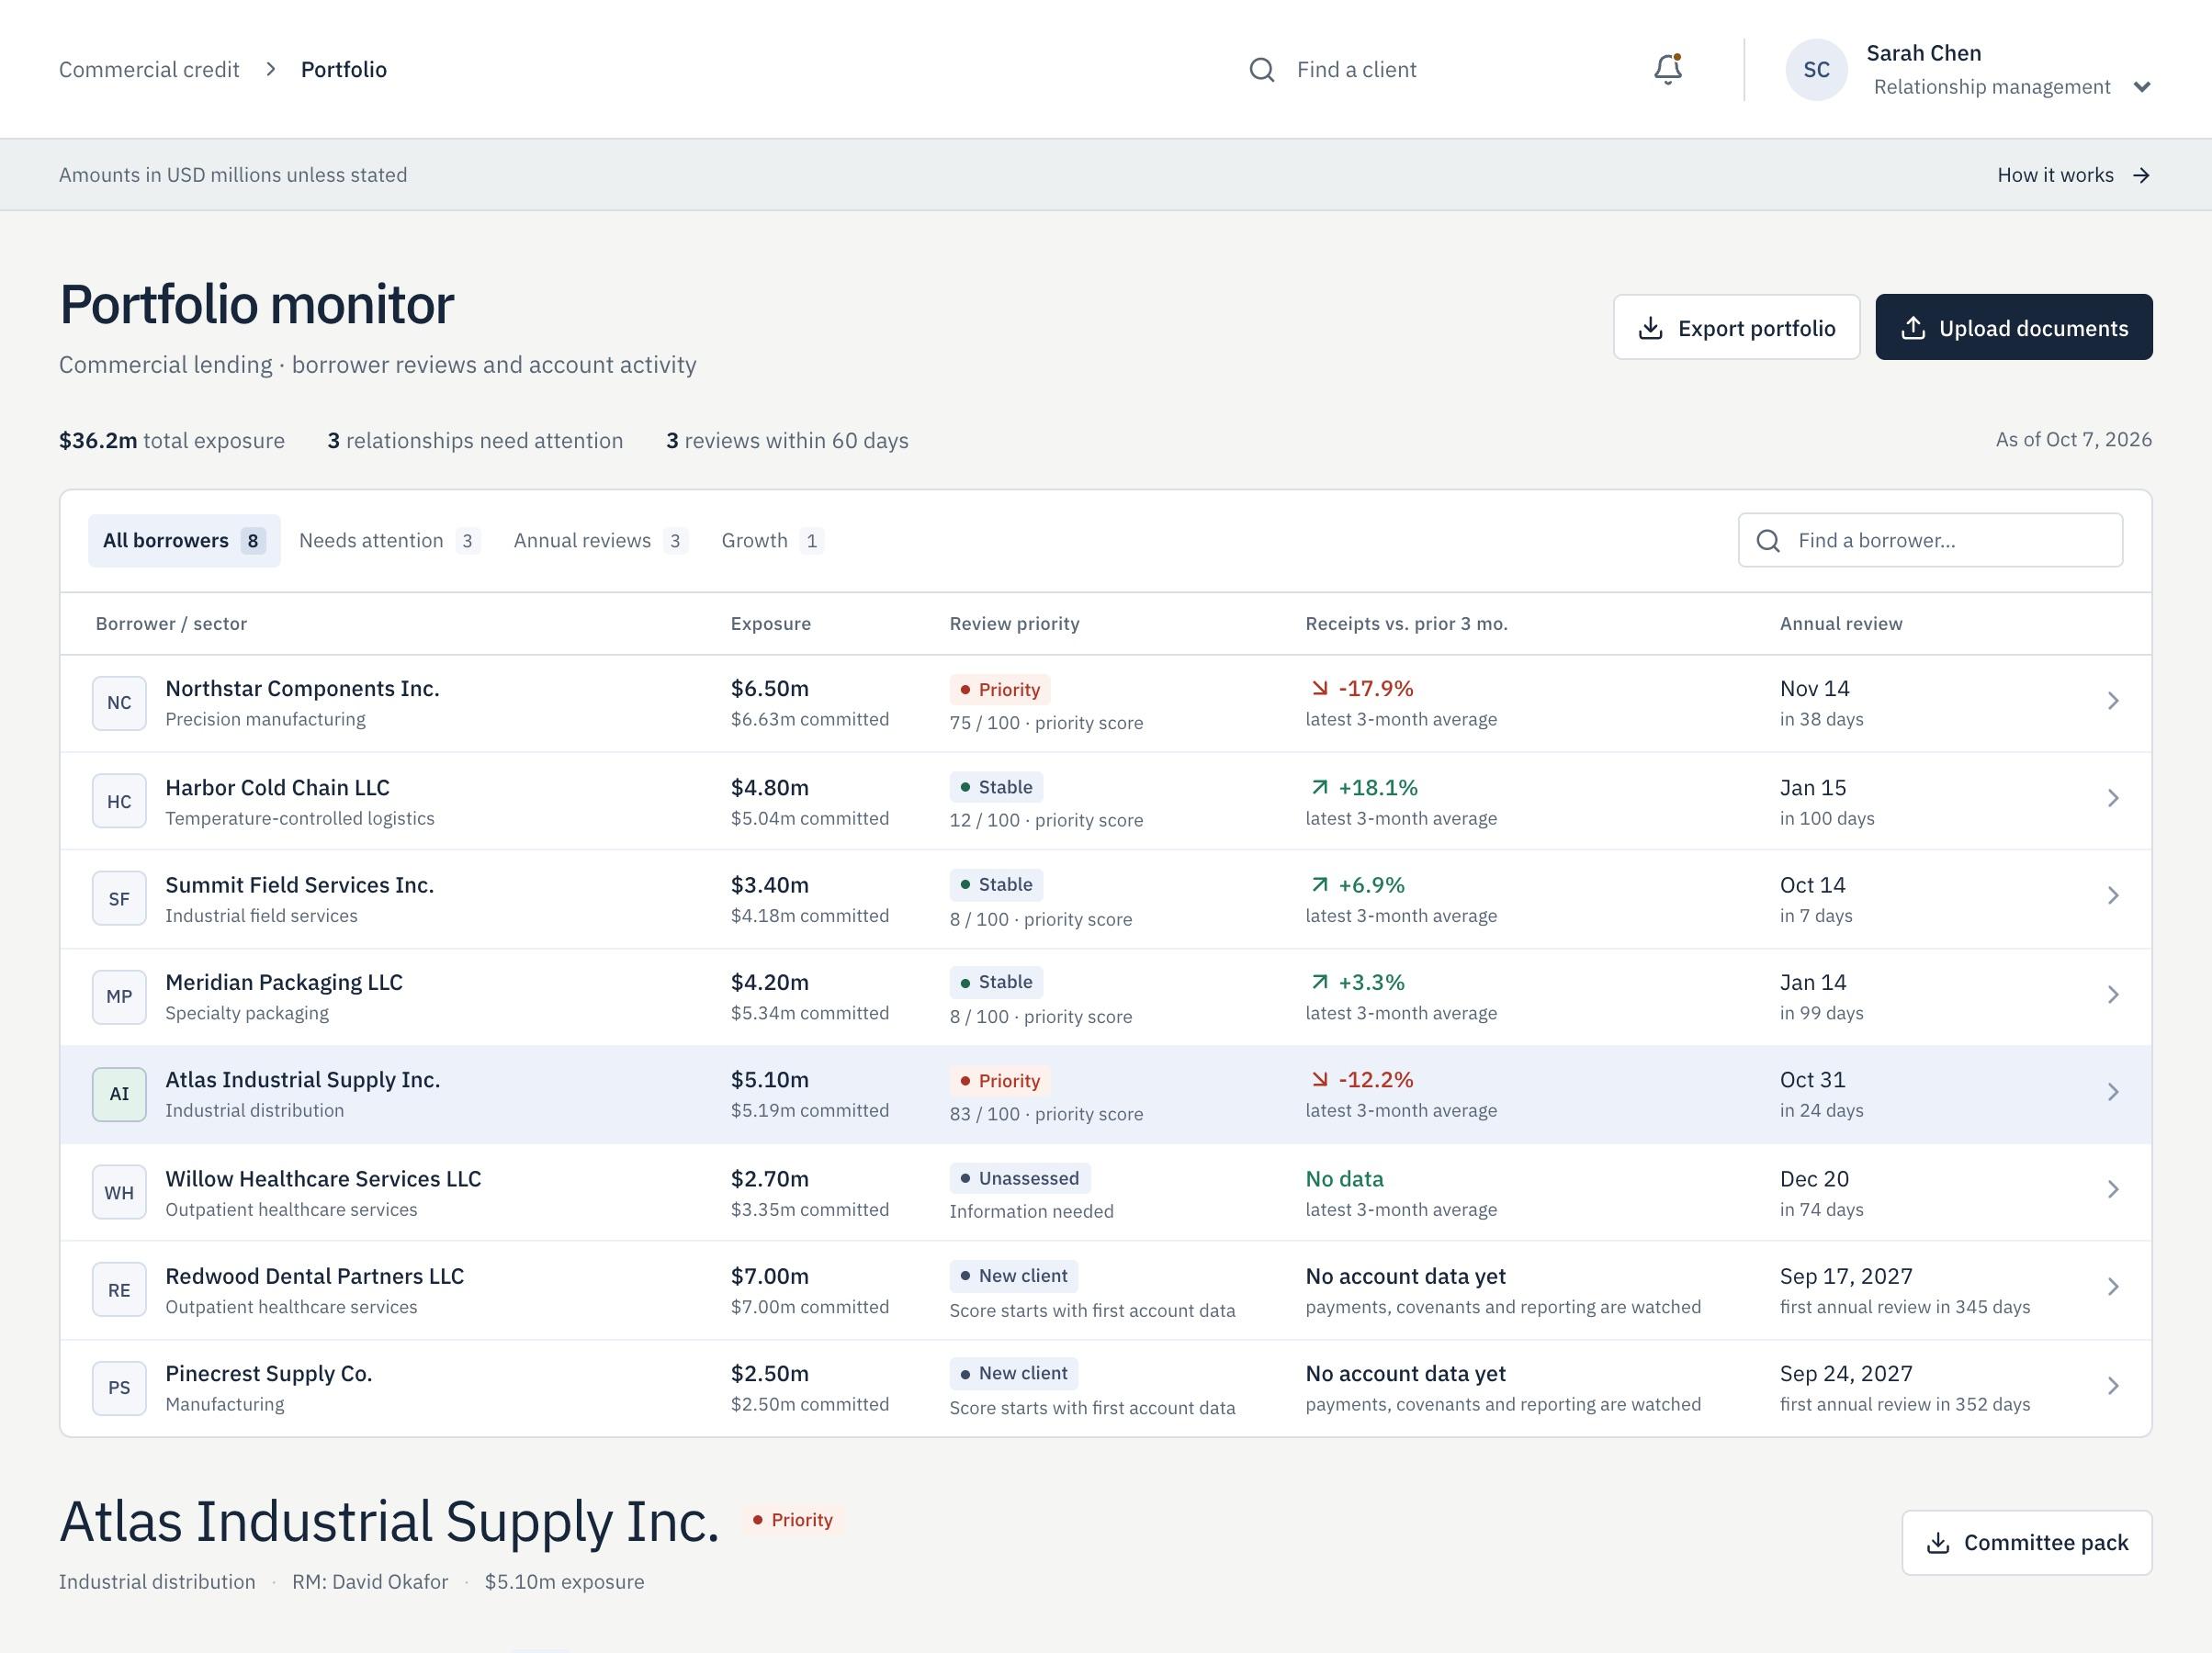Open Meridian Packaging row chevron
The width and height of the screenshot is (2212, 1653).
click(x=2112, y=994)
